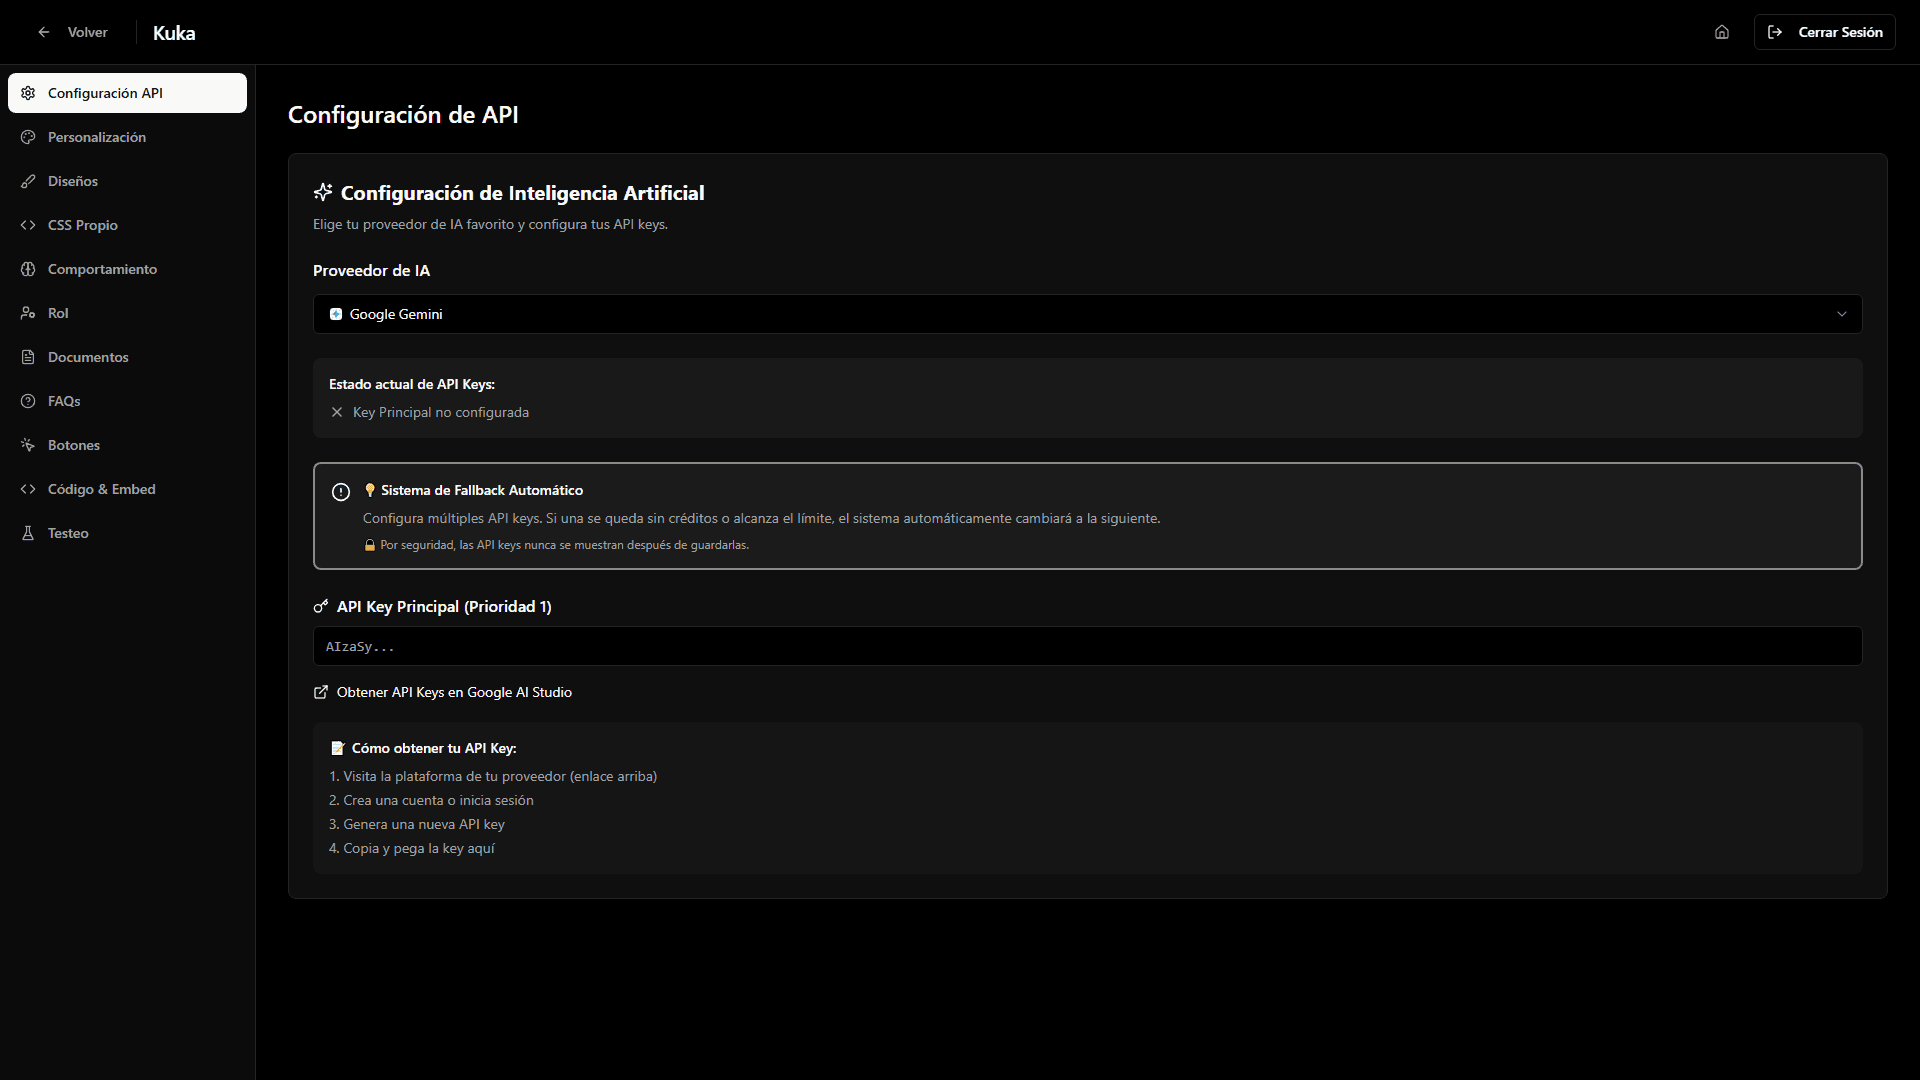This screenshot has height=1080, width=1920.
Task: Expand the Google Gemini provider selector chevron
Action: (1843, 313)
